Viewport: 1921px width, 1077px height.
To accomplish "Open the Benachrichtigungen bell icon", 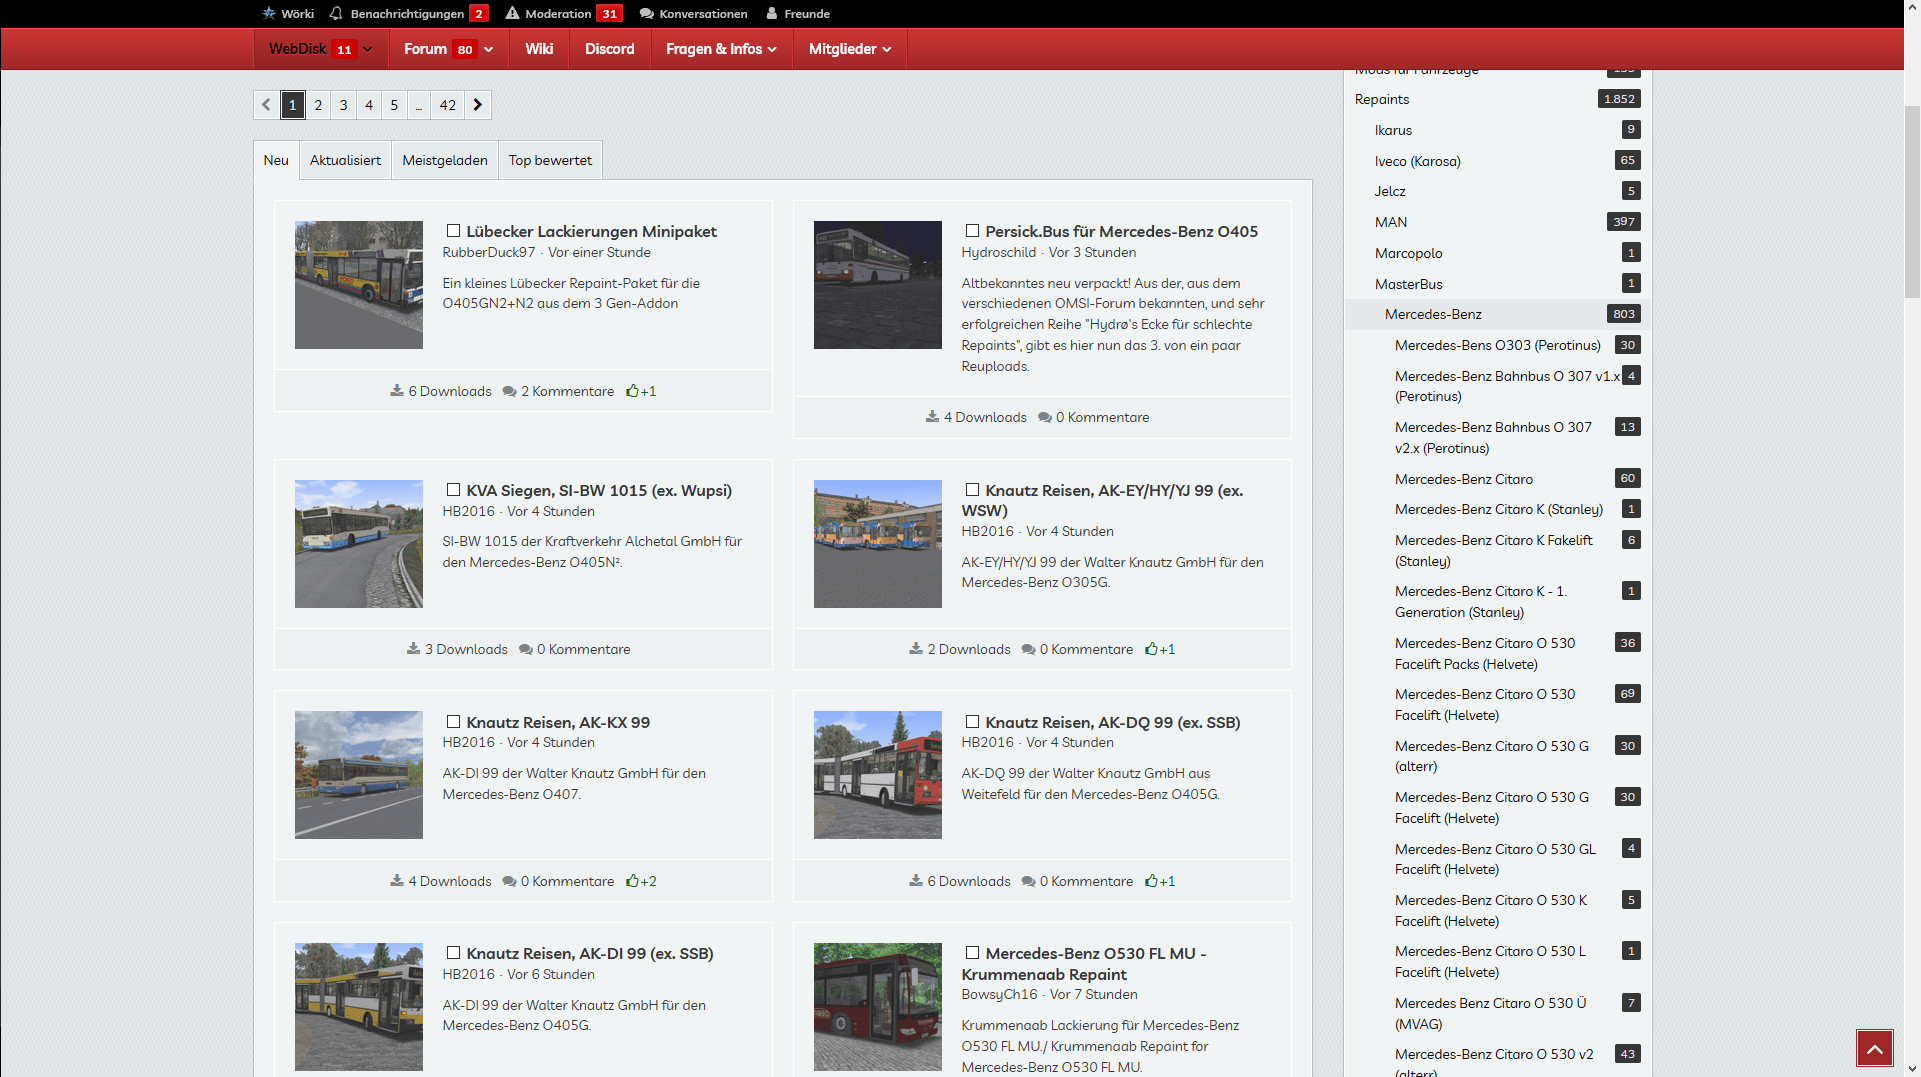I will 336,13.
